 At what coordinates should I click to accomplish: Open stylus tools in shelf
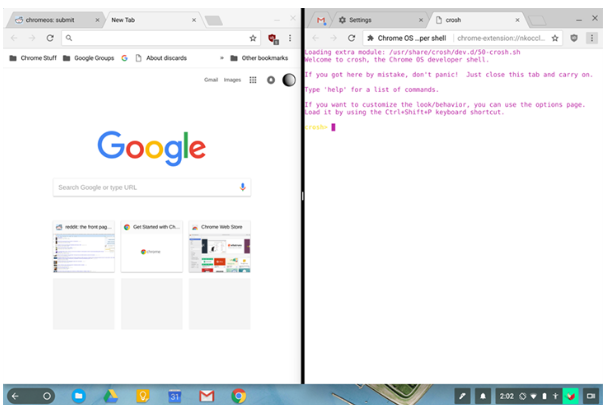pyautogui.click(x=462, y=396)
